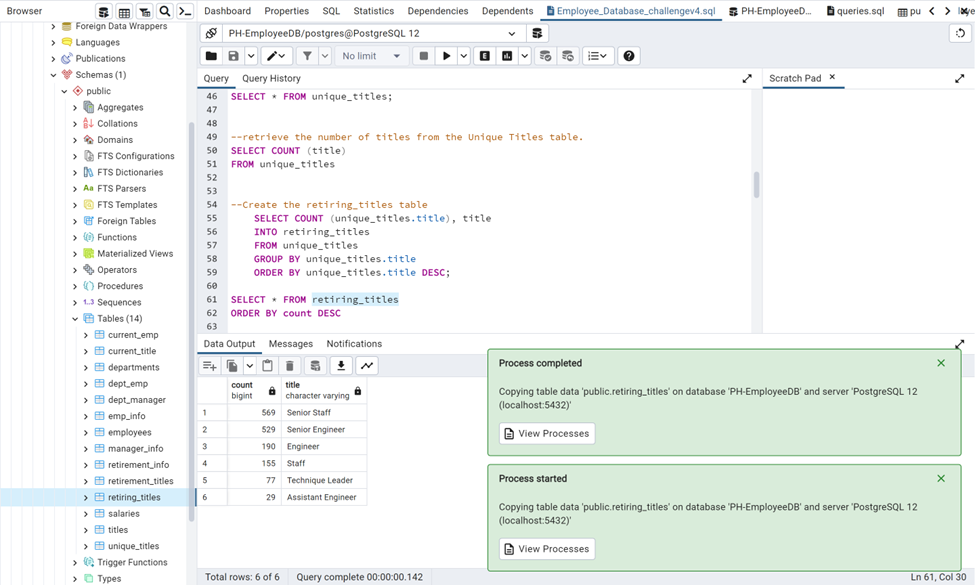The height and width of the screenshot is (585, 975).
Task: Refresh the database connection
Action: click(x=961, y=33)
